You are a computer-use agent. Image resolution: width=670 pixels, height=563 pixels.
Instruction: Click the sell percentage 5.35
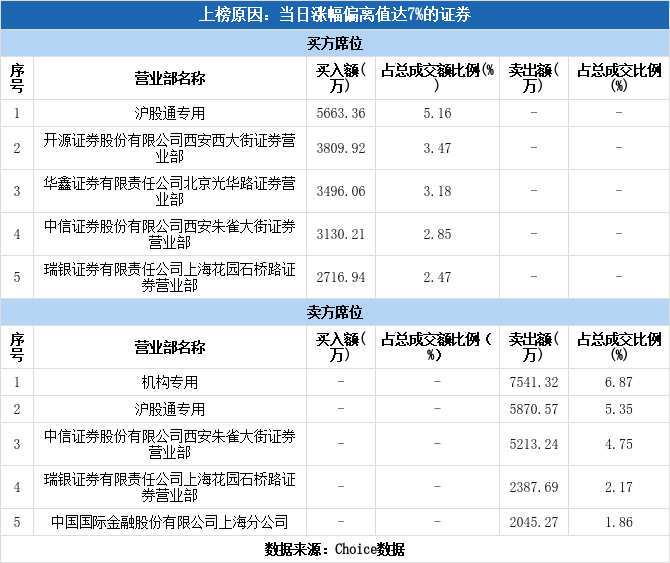coord(619,409)
